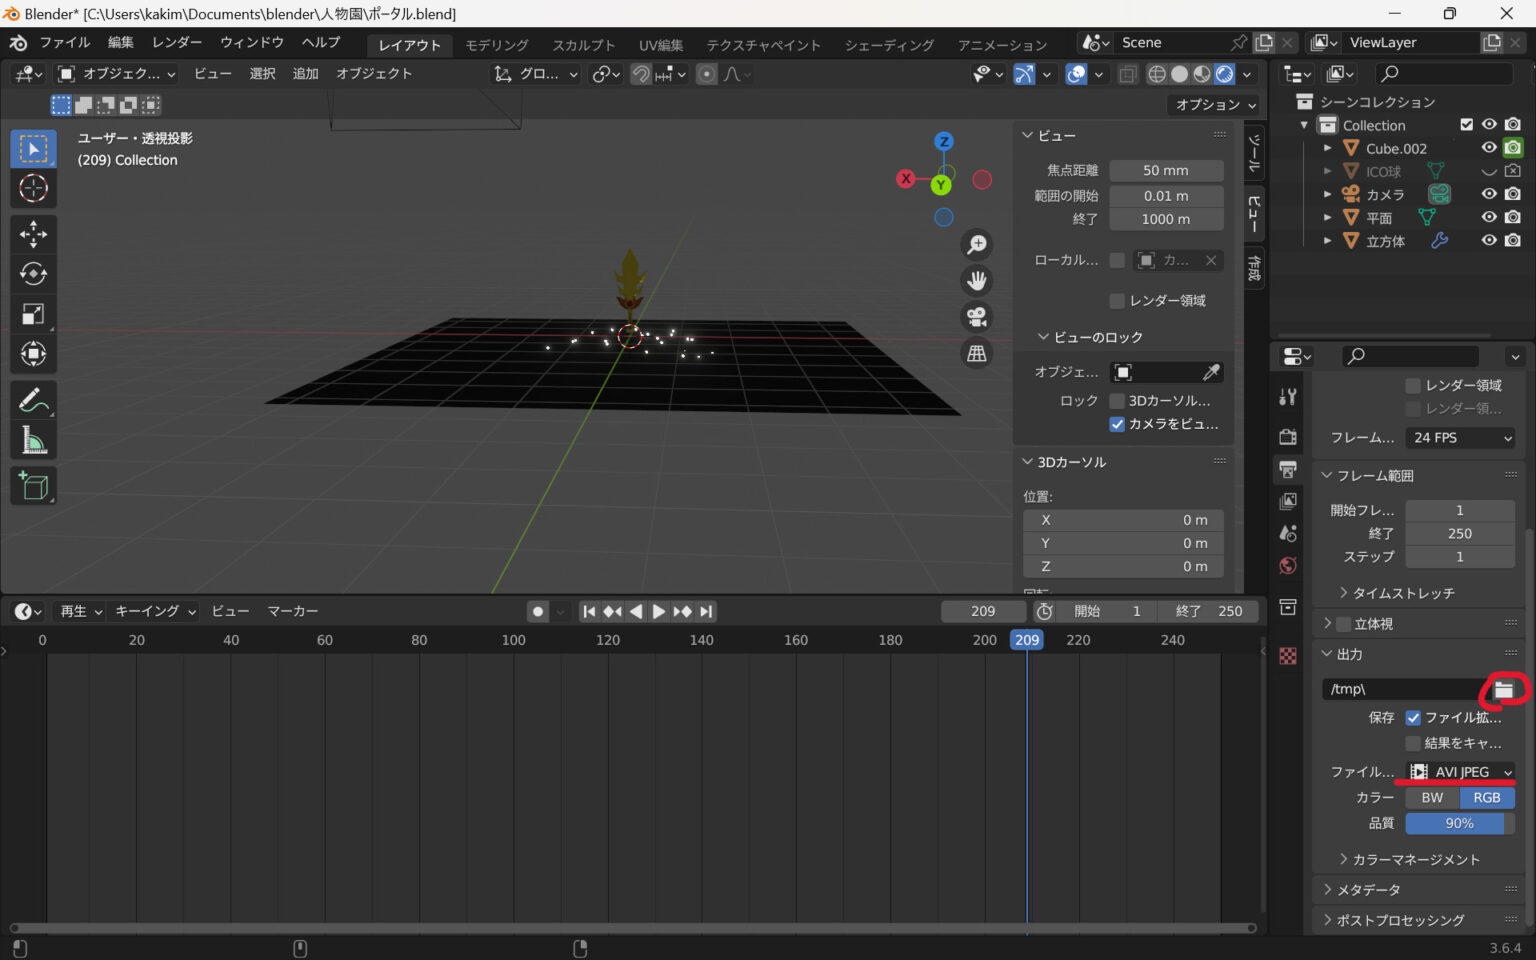Open the View Layer properties tab

point(1288,501)
